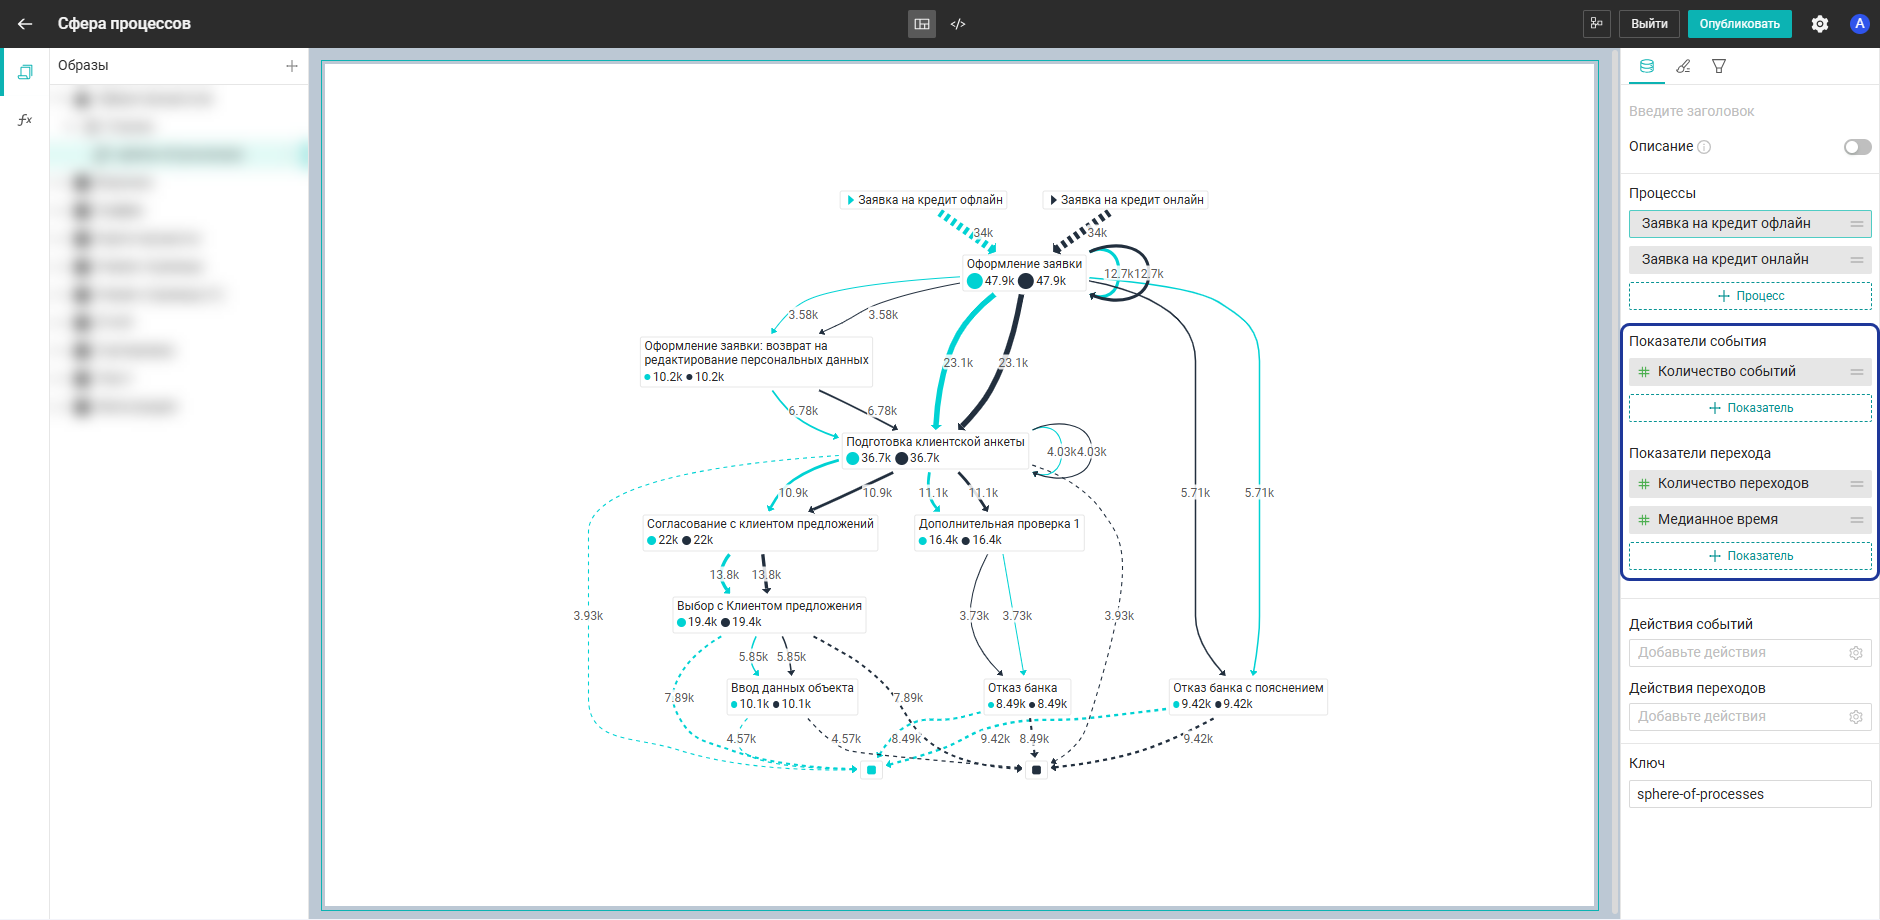Click graph start node Заявка на кредит онлайн
1880x920 pixels.
[1125, 200]
